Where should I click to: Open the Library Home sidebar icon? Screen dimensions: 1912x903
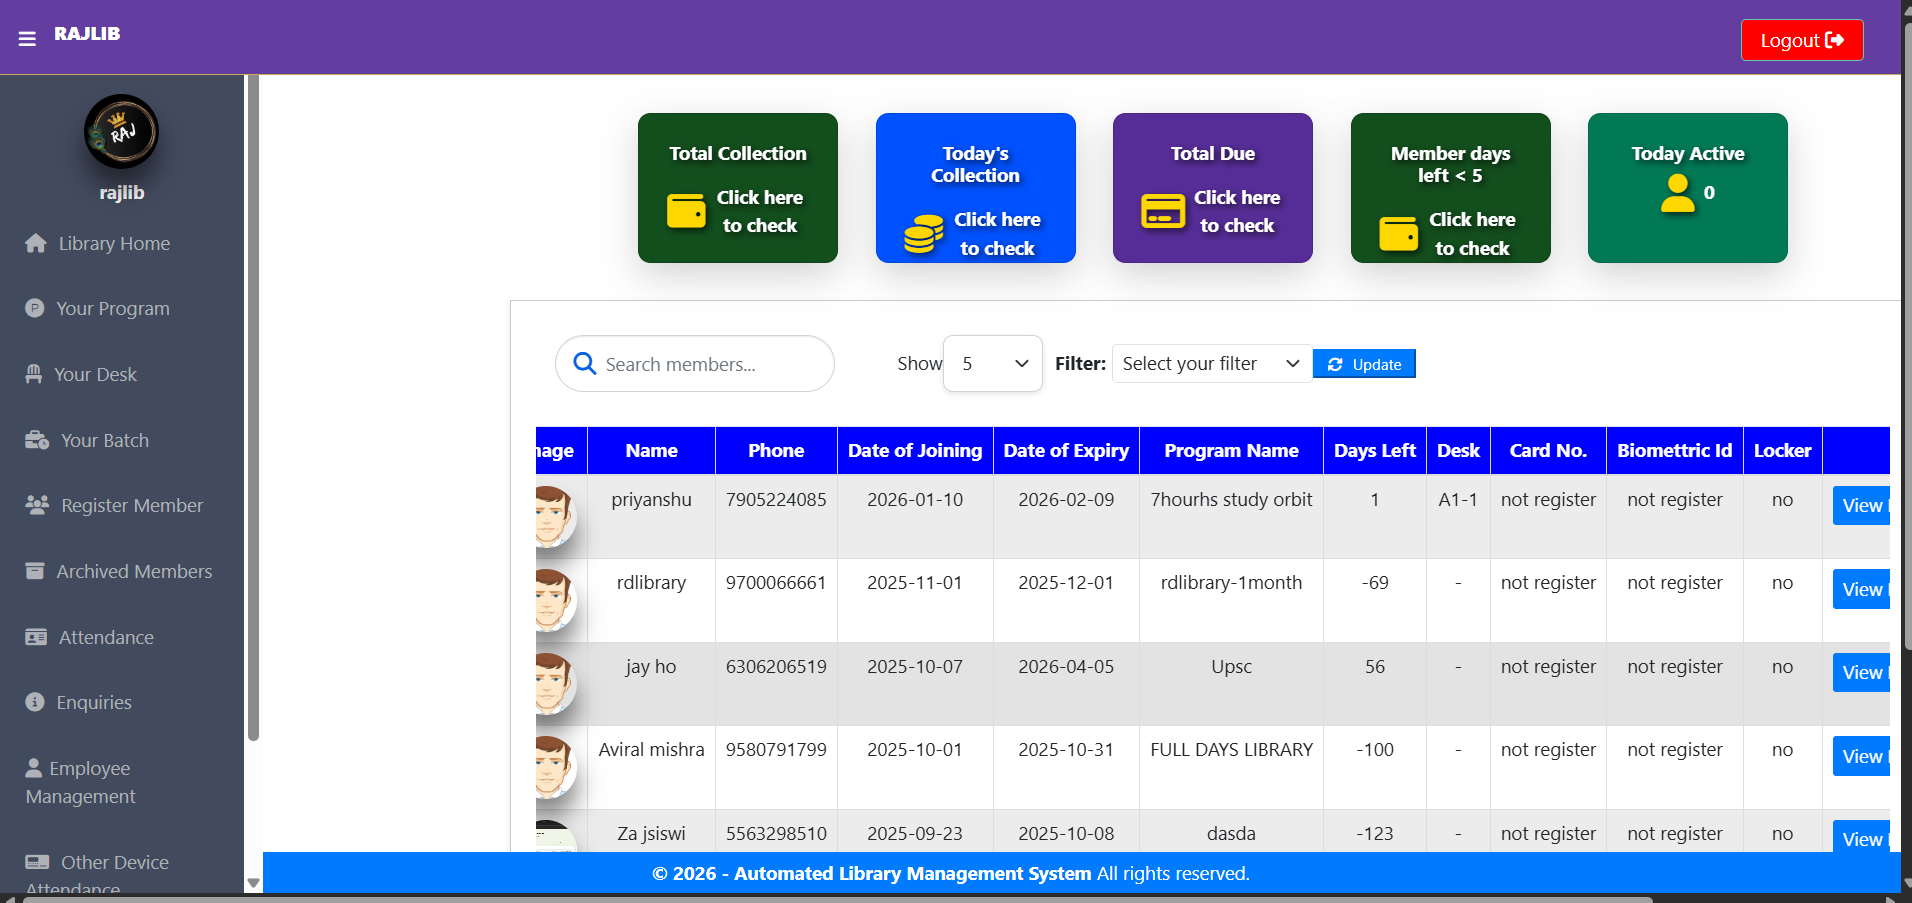(36, 242)
